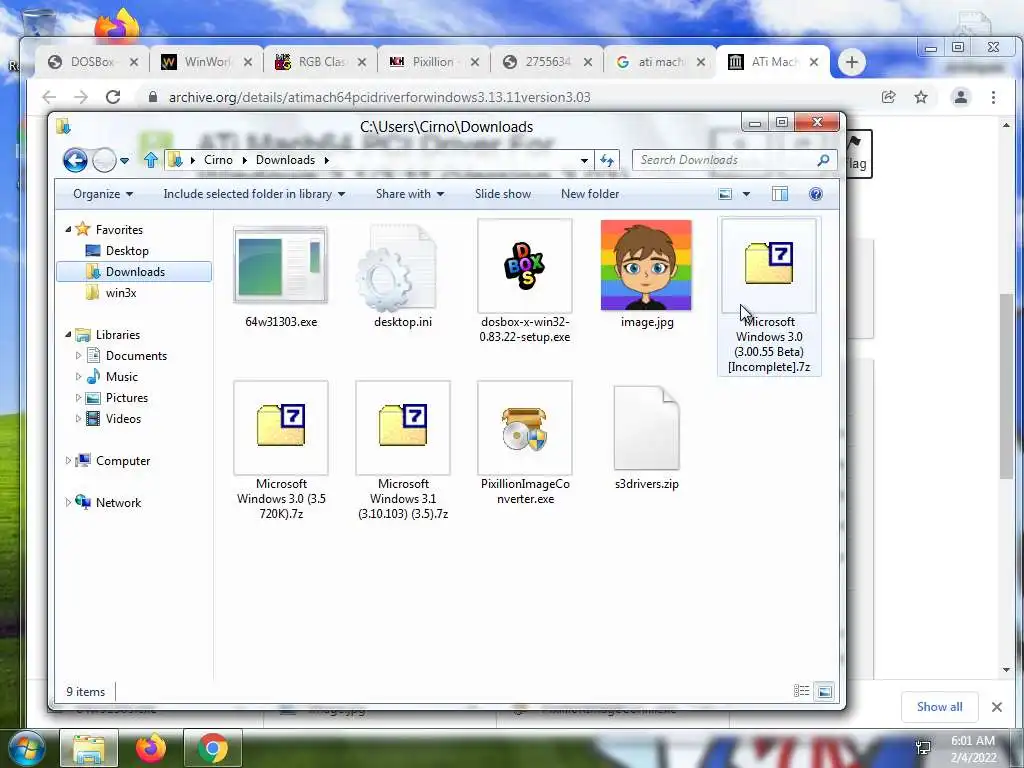Image resolution: width=1024 pixels, height=768 pixels.
Task: Switch to details view in status bar
Action: [x=801, y=691]
